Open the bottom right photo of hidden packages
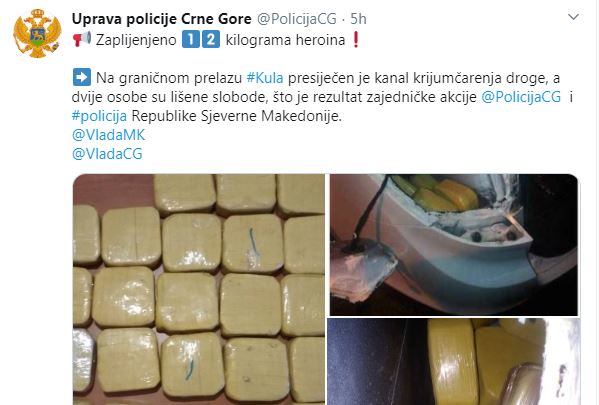 tap(454, 361)
